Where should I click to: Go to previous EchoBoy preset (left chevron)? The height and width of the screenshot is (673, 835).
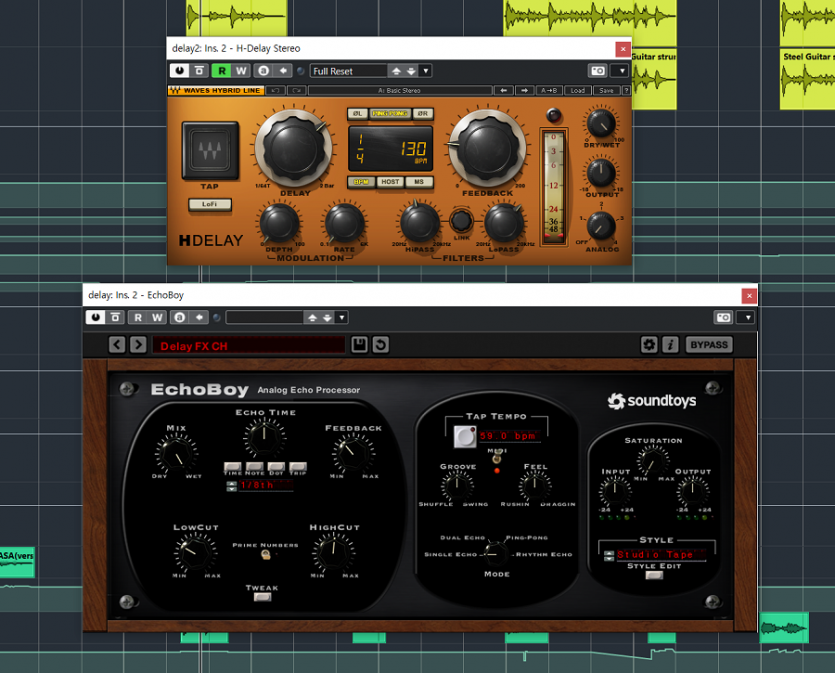[117, 344]
